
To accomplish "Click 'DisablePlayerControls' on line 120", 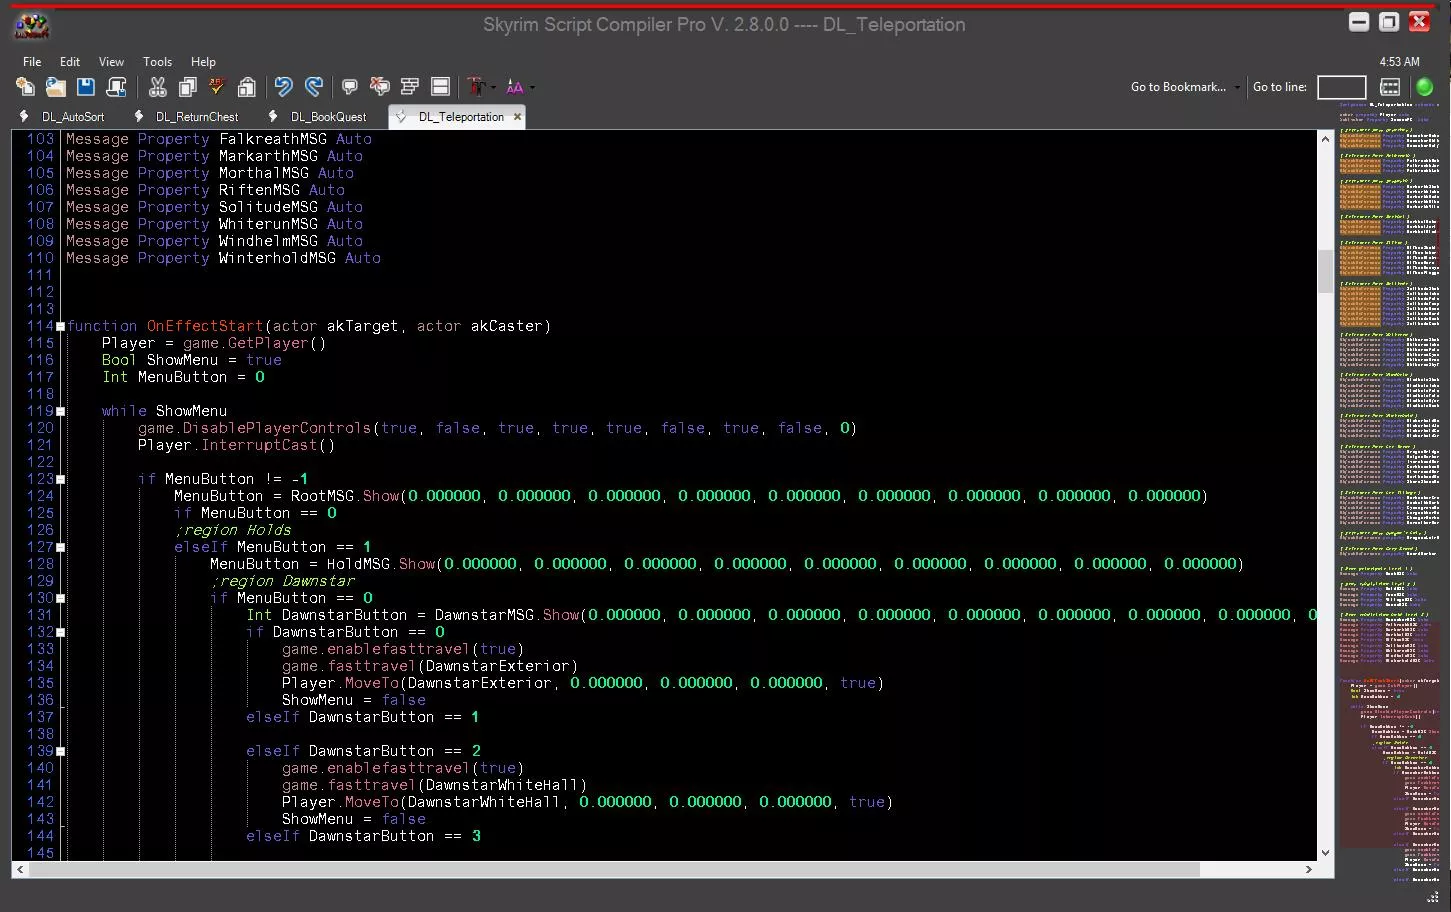I will pyautogui.click(x=277, y=428).
